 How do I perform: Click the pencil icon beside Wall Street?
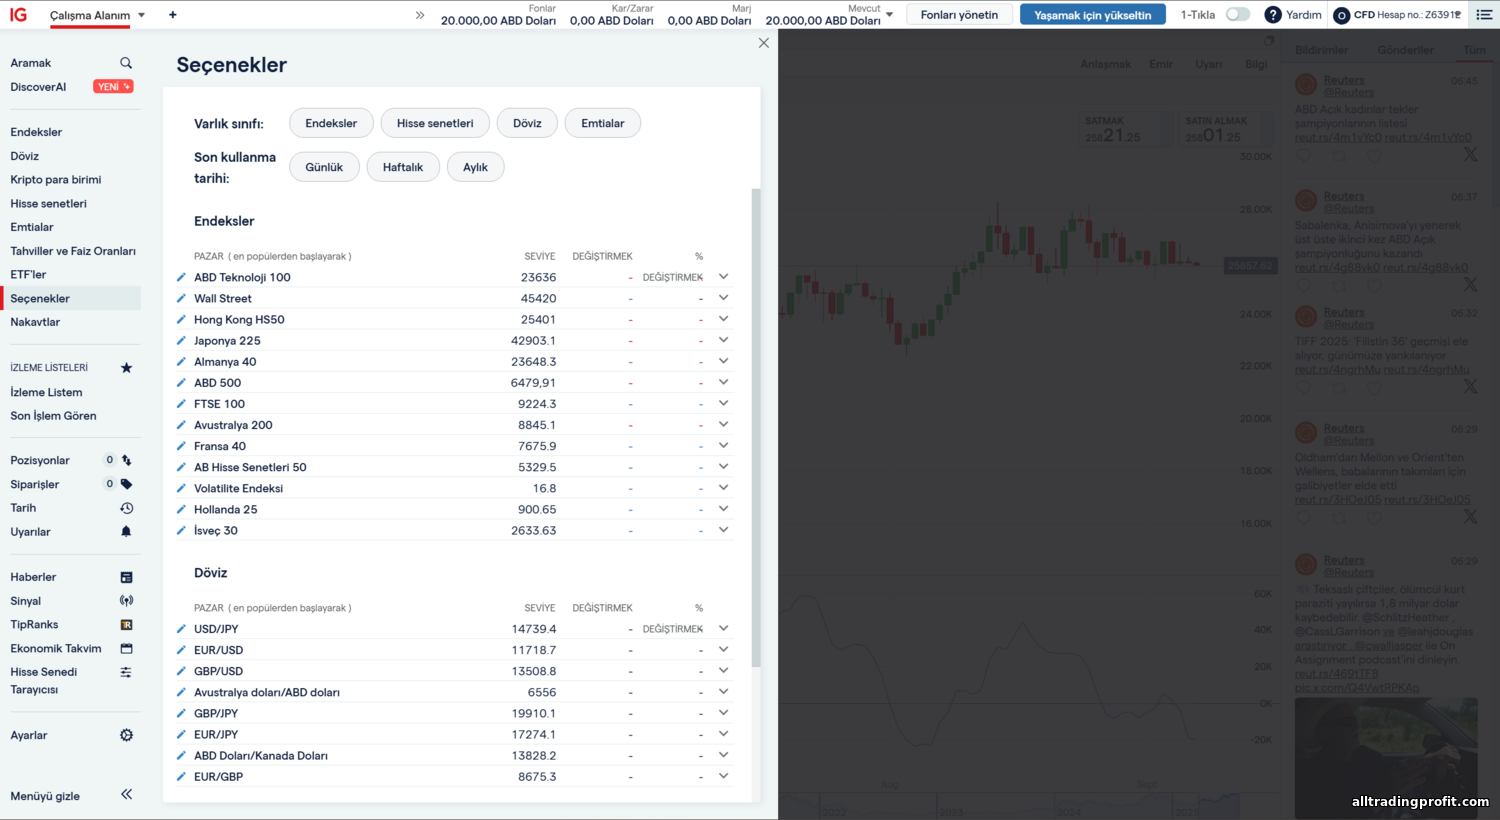point(181,298)
